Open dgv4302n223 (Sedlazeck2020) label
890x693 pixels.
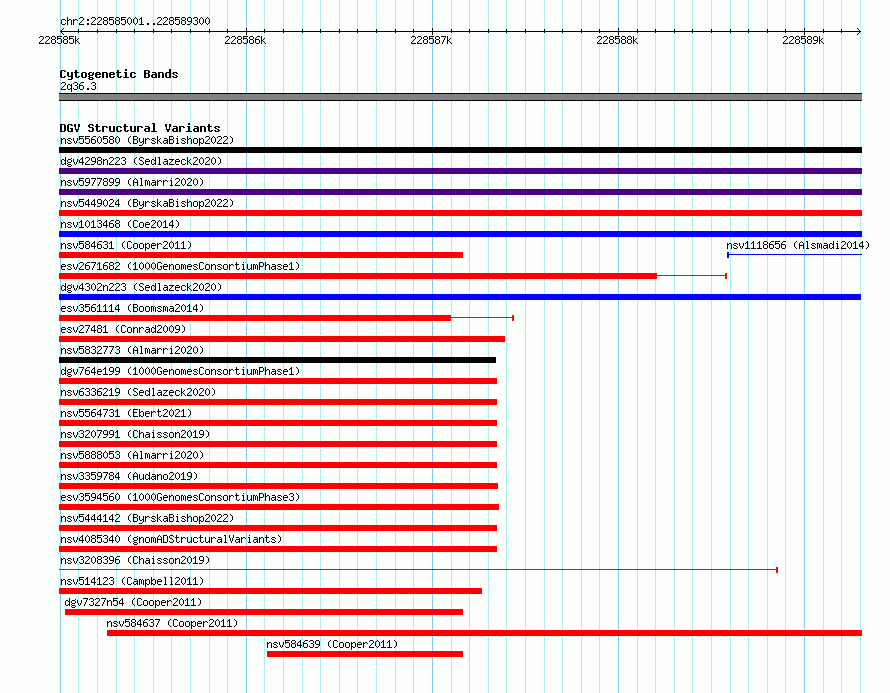coord(141,287)
